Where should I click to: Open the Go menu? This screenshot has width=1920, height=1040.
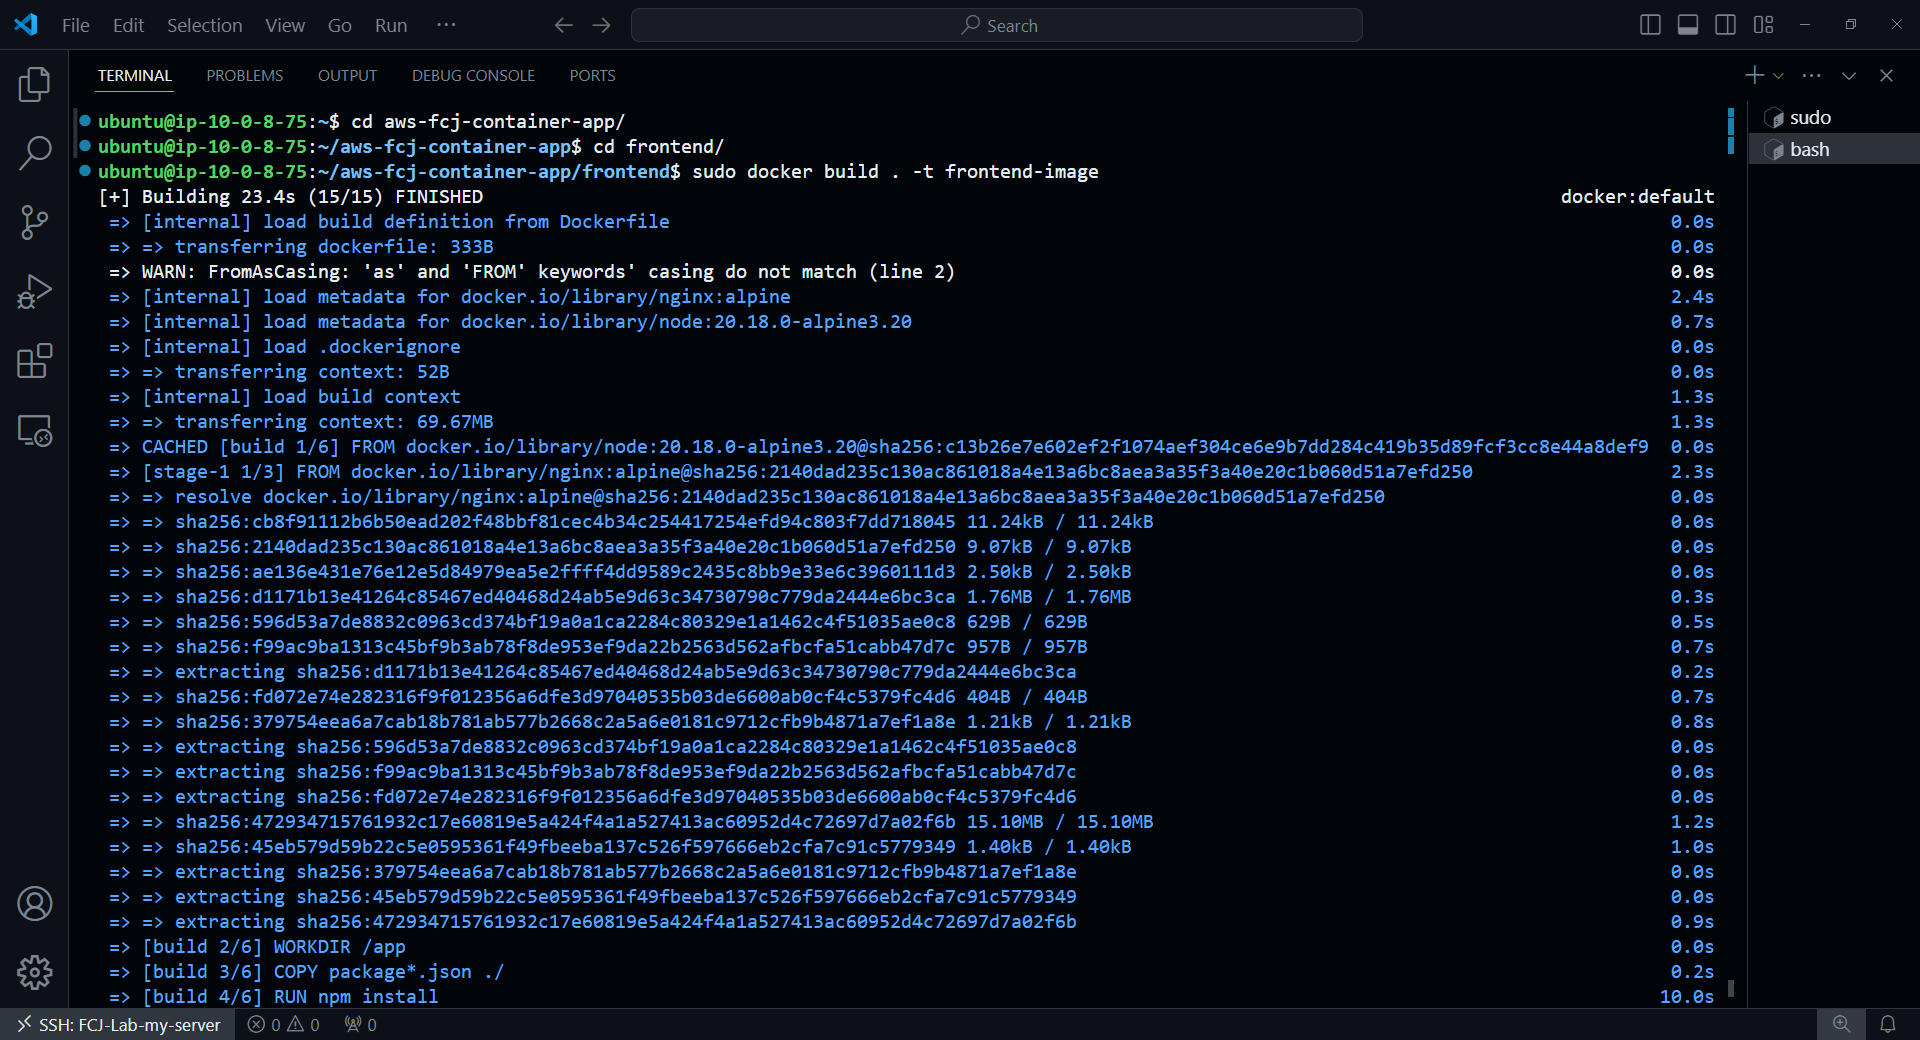[x=340, y=25]
